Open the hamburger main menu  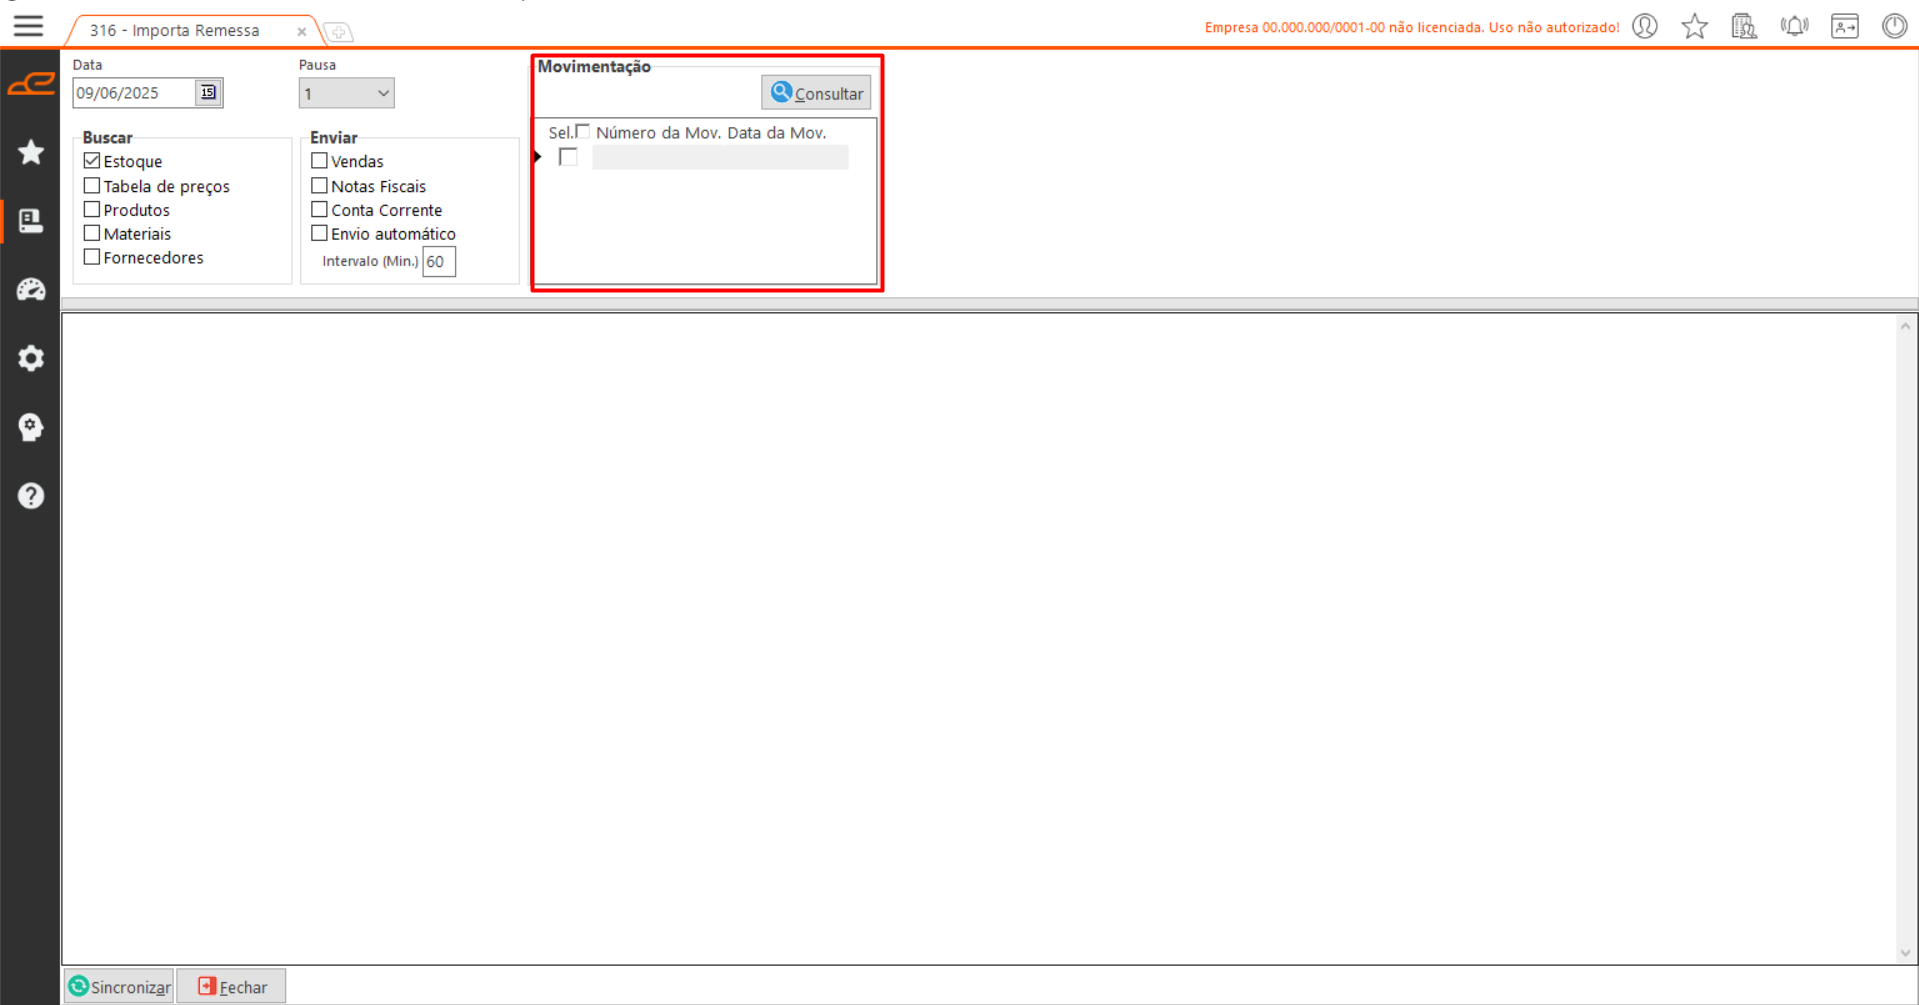tap(28, 26)
